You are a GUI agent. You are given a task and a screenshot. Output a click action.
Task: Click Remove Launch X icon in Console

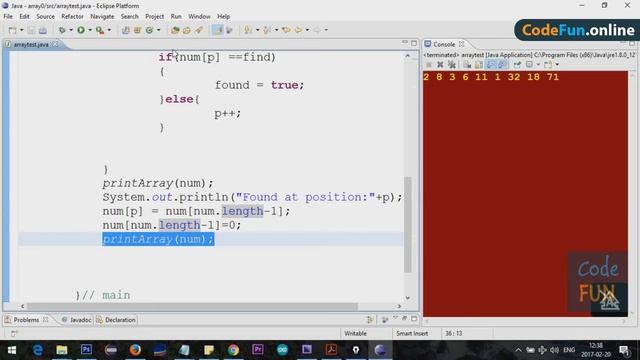click(x=440, y=64)
